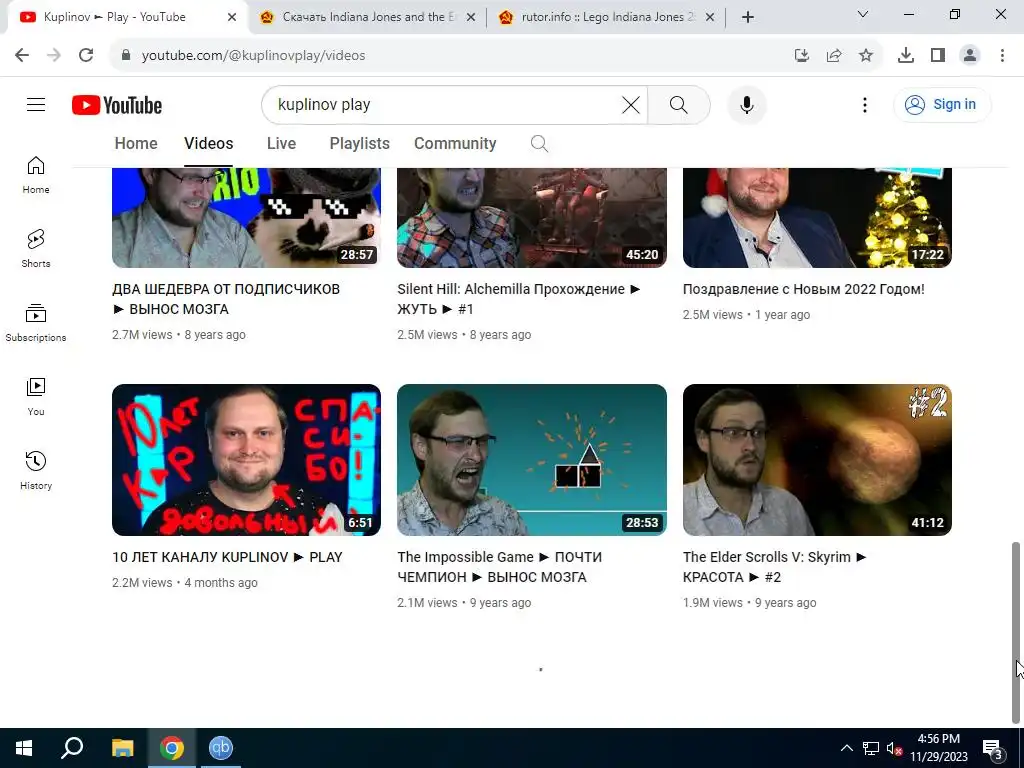Open Windows taskbar search

72,748
